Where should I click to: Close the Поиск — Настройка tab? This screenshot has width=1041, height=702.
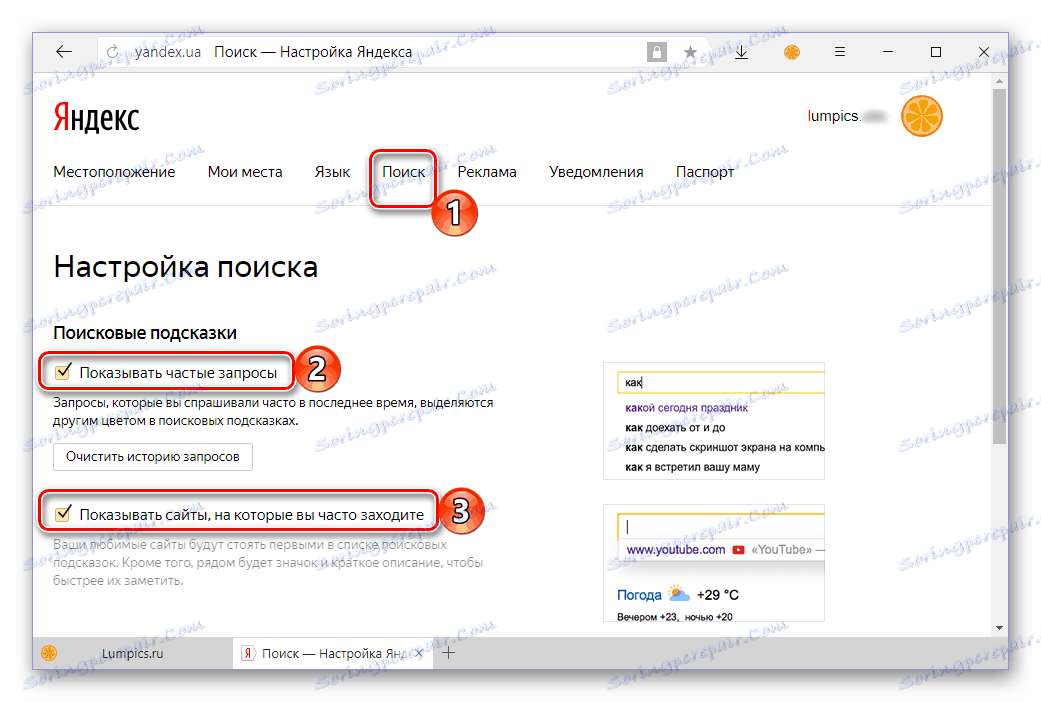[x=419, y=654]
